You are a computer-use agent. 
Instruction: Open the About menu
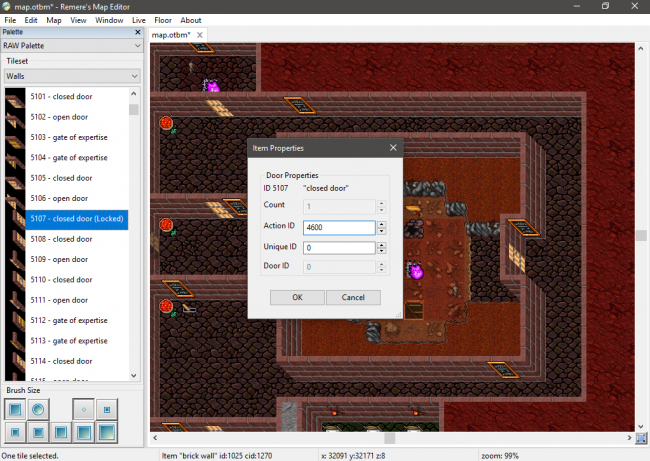point(191,20)
